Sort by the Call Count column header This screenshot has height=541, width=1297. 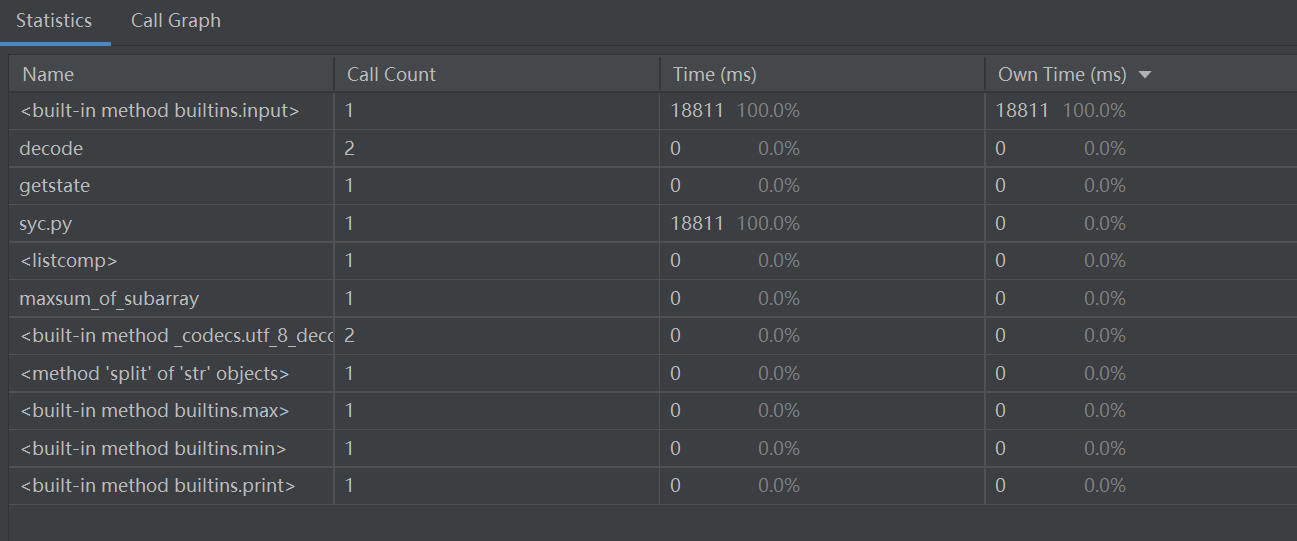point(391,74)
